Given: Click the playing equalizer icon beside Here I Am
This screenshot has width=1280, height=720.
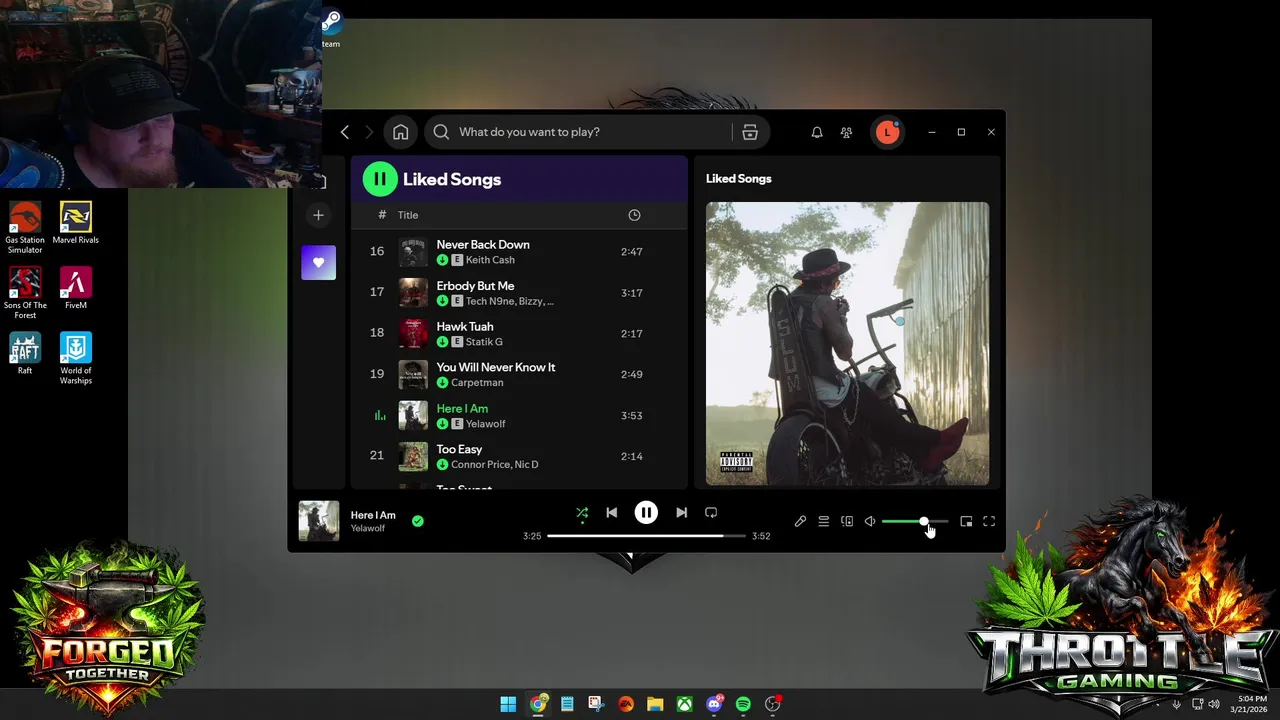Looking at the screenshot, I should [x=379, y=416].
